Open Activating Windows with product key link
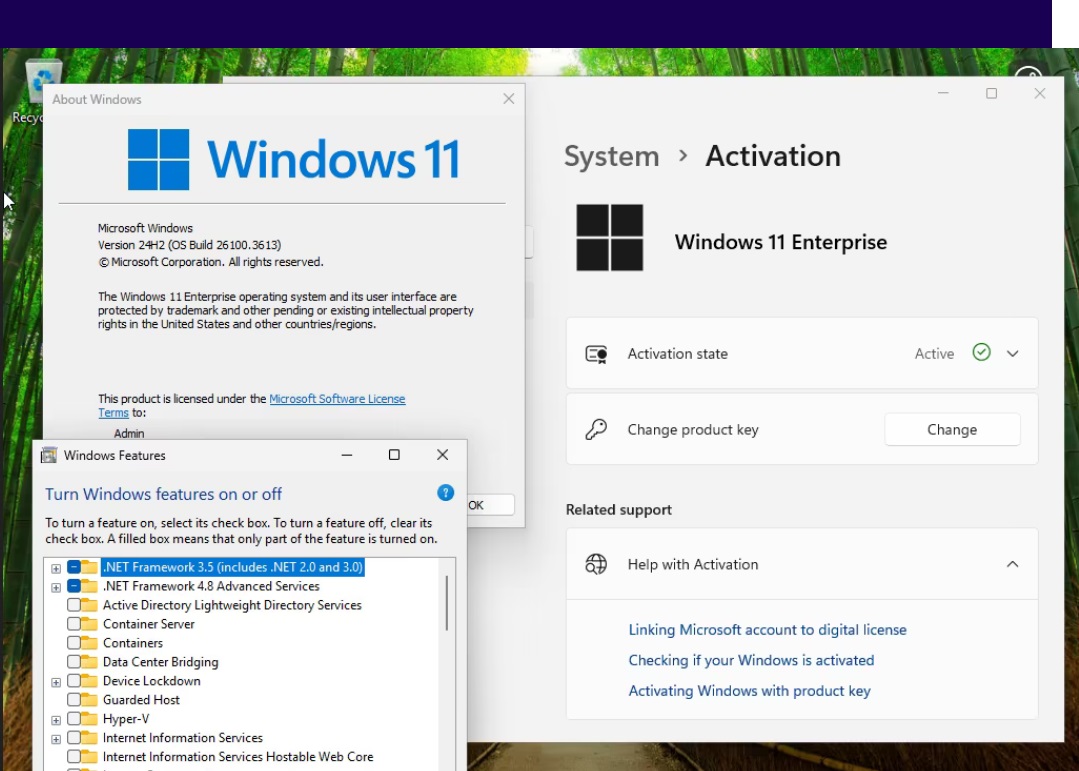 (749, 690)
